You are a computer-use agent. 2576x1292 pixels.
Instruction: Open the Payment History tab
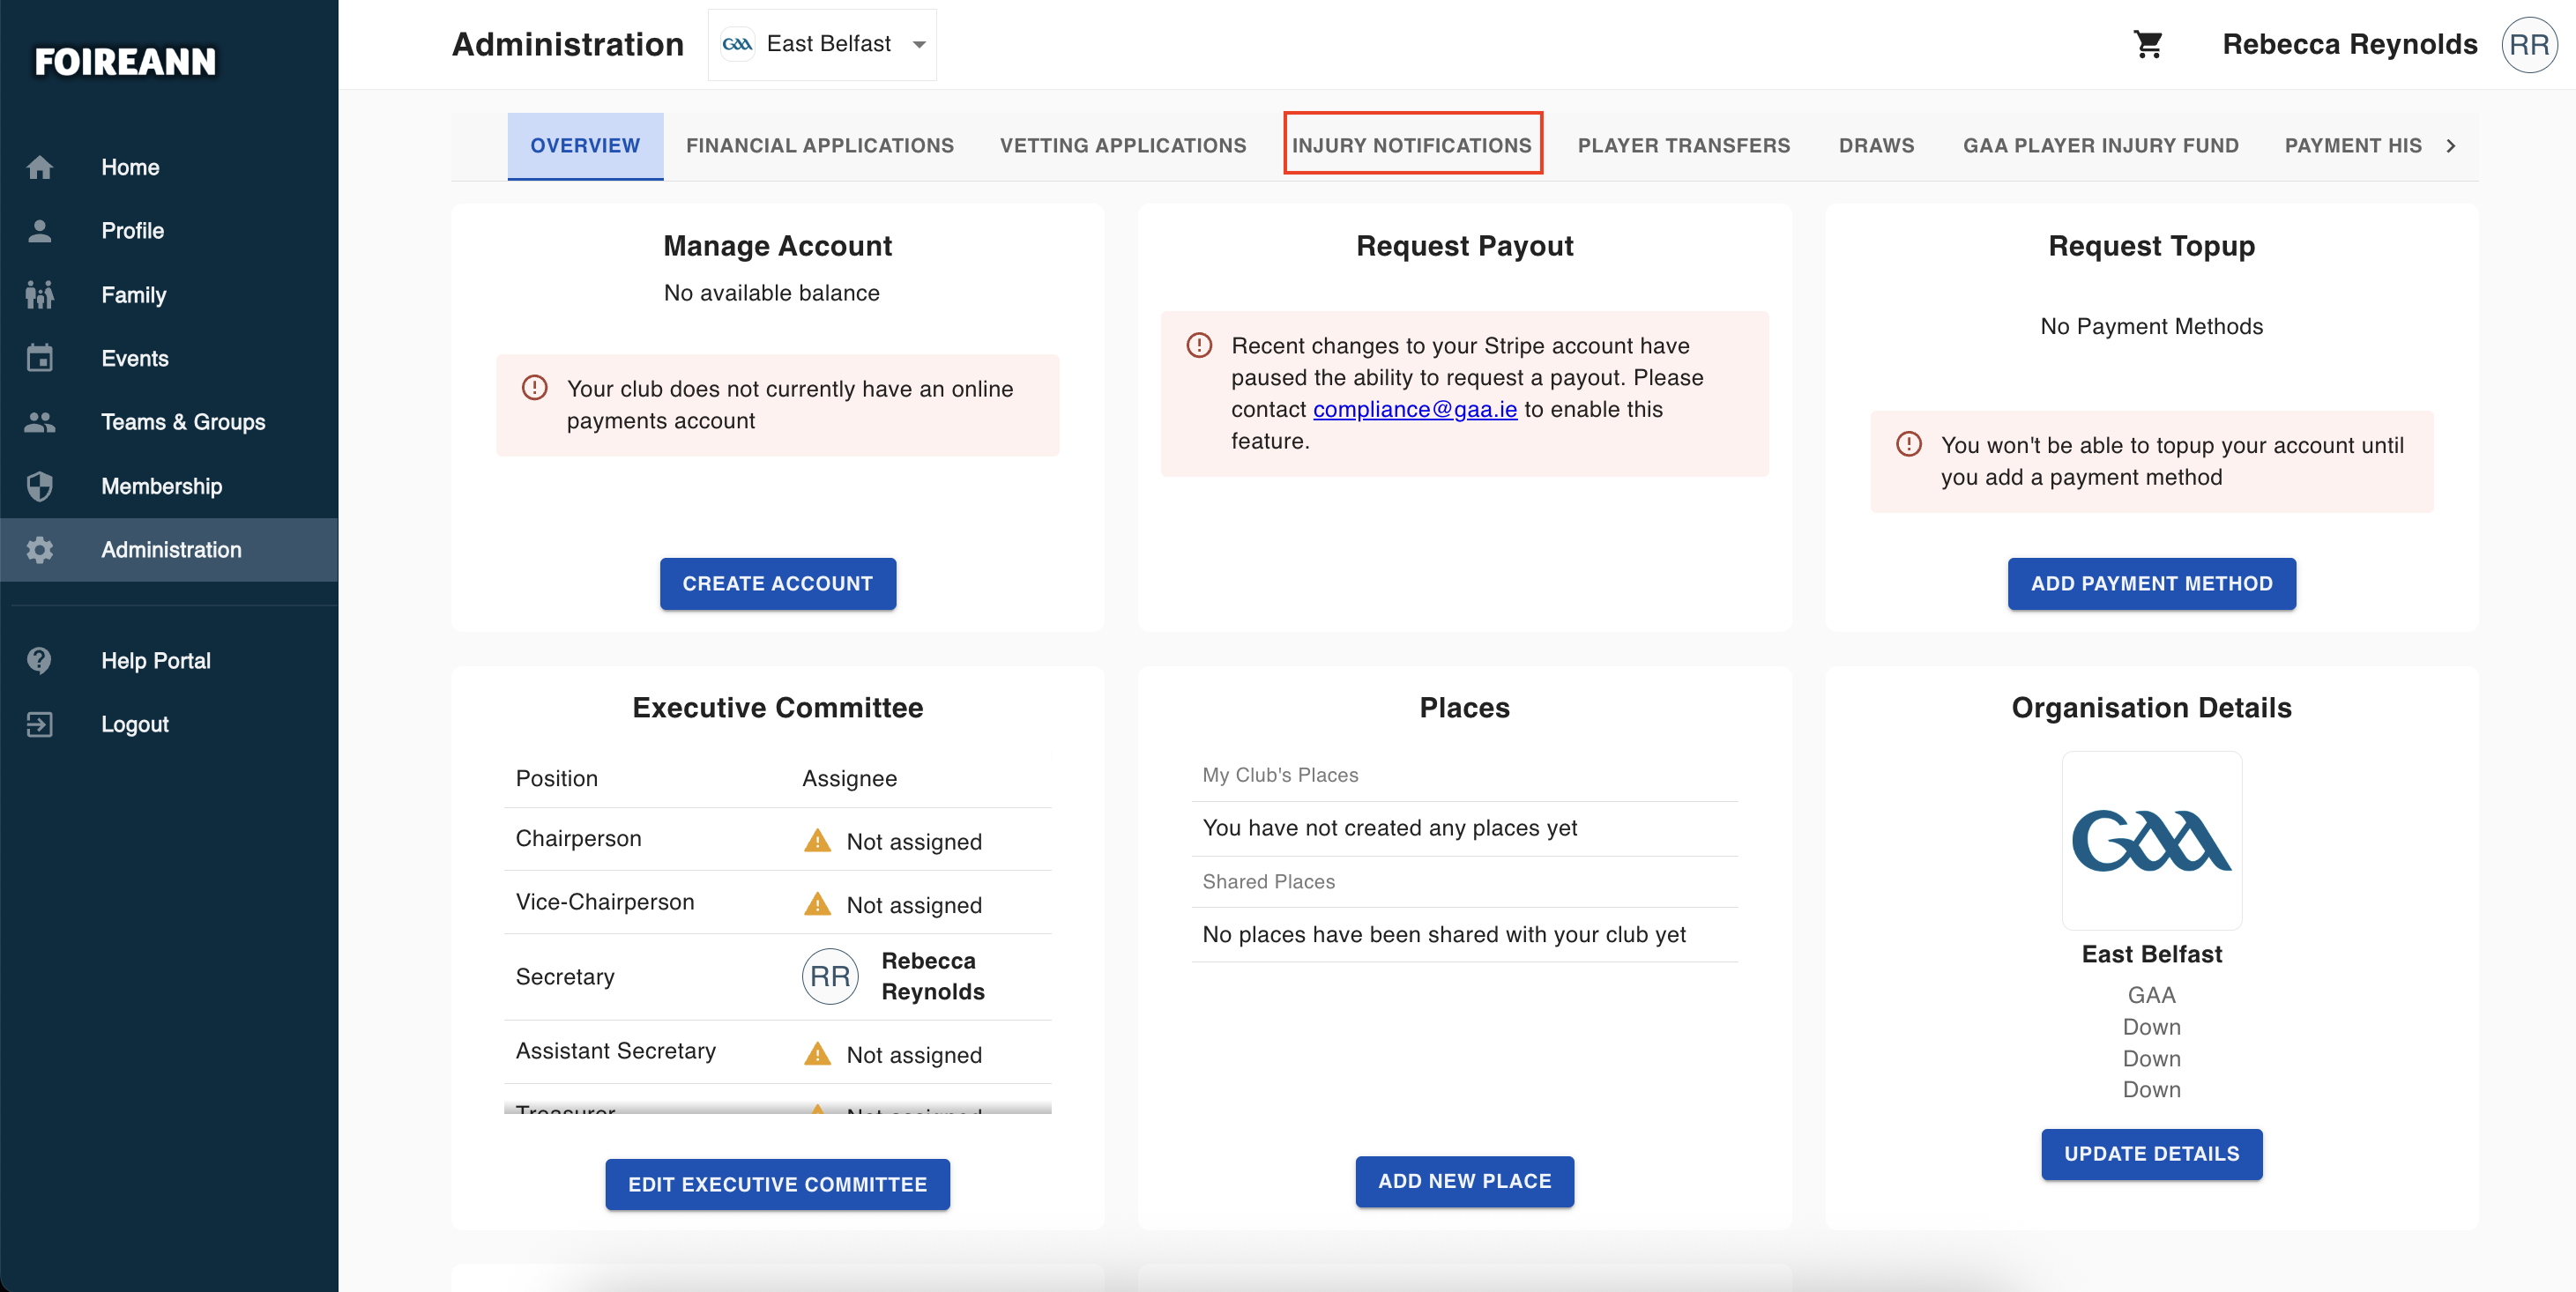(x=2353, y=146)
